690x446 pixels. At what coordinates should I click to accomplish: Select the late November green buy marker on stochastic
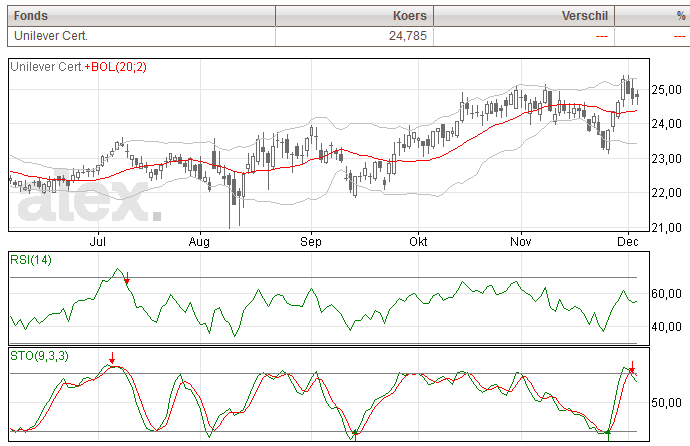[608, 435]
